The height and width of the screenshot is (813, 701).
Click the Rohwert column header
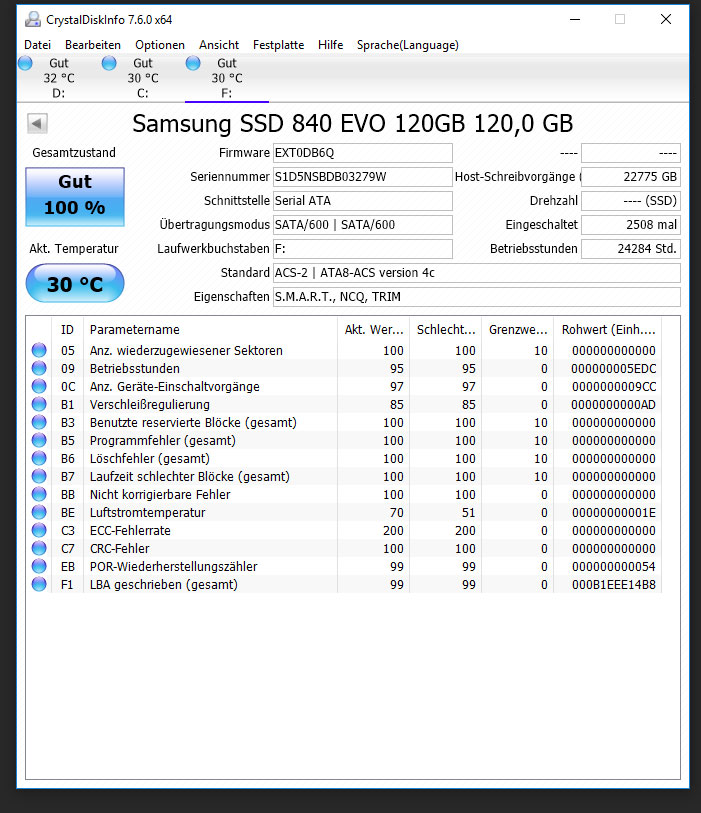[x=607, y=330]
